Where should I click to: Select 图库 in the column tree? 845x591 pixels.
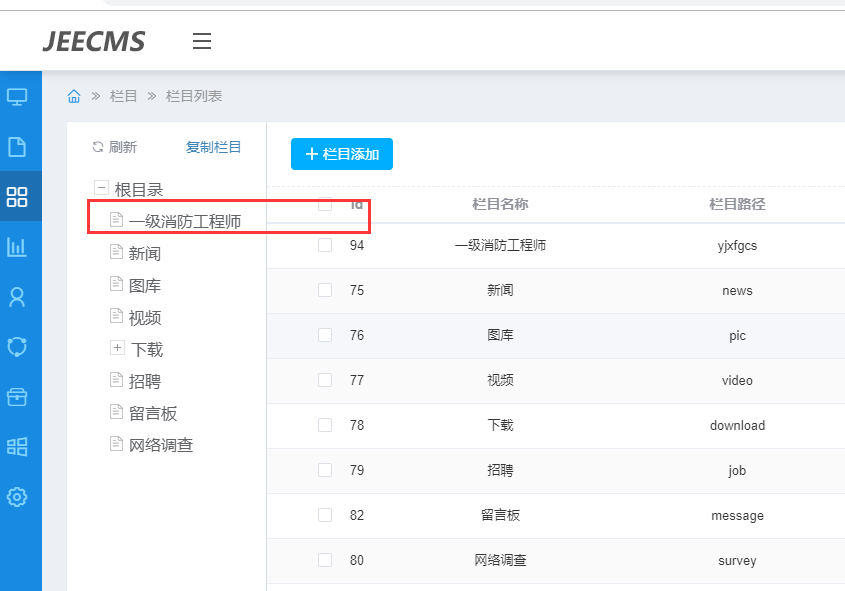coord(145,286)
